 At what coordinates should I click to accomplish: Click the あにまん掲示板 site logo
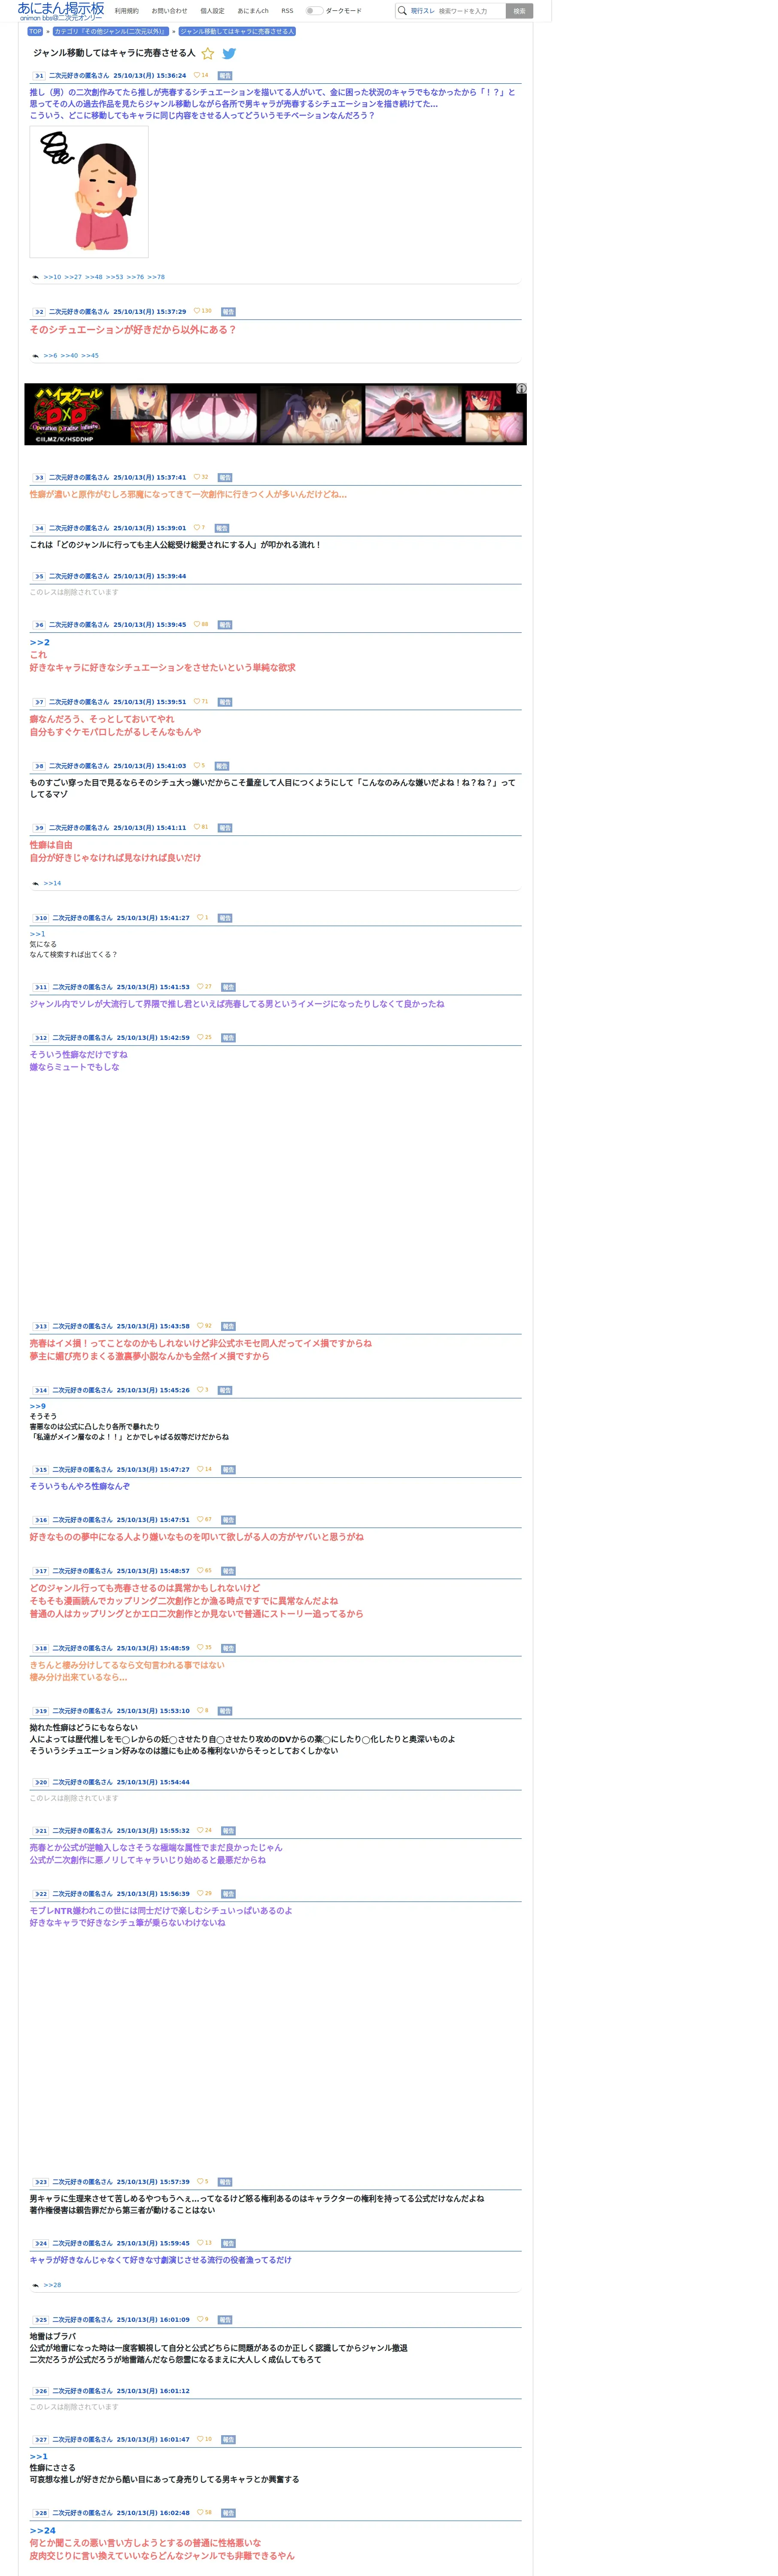tap(61, 11)
